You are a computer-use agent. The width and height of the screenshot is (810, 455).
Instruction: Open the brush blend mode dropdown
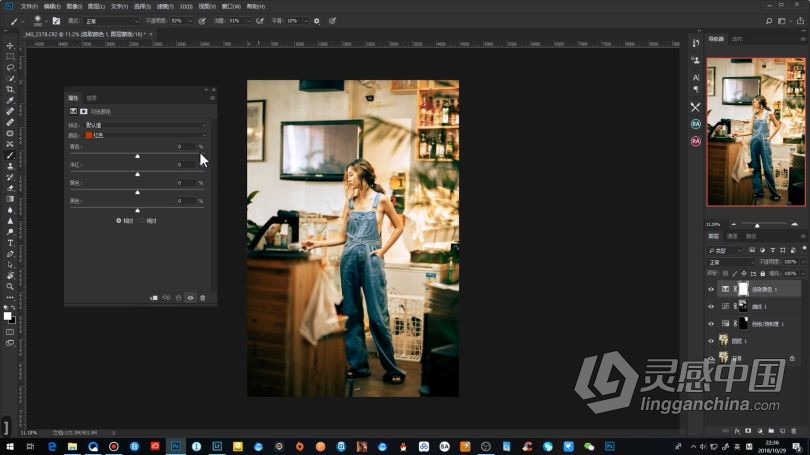click(110, 20)
